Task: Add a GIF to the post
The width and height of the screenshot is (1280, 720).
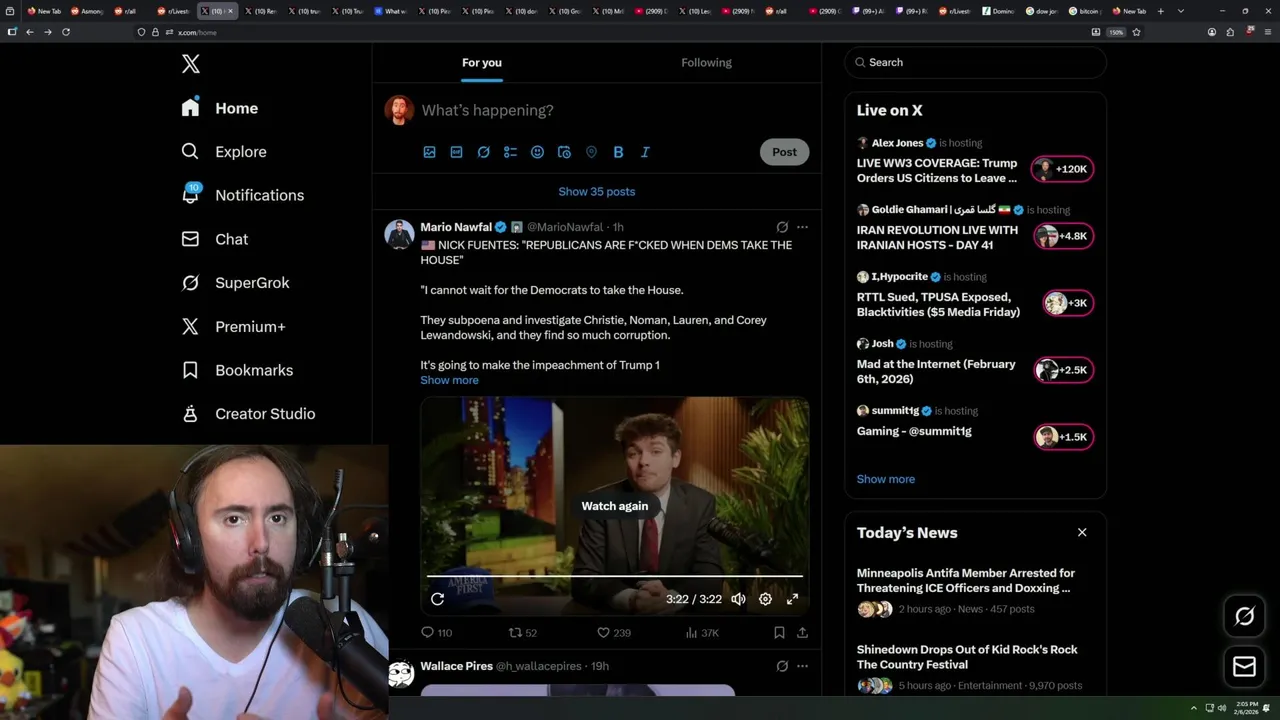Action: 456,152
